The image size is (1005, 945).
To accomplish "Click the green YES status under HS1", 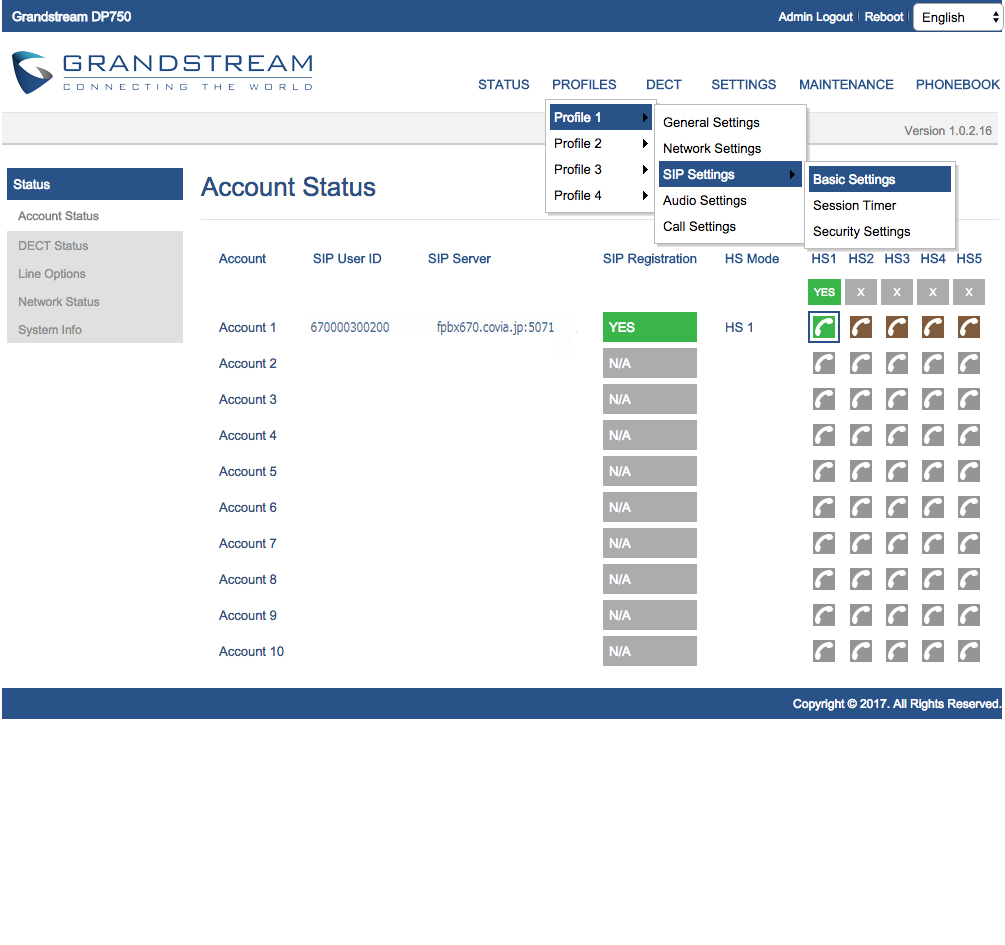I will pyautogui.click(x=824, y=292).
